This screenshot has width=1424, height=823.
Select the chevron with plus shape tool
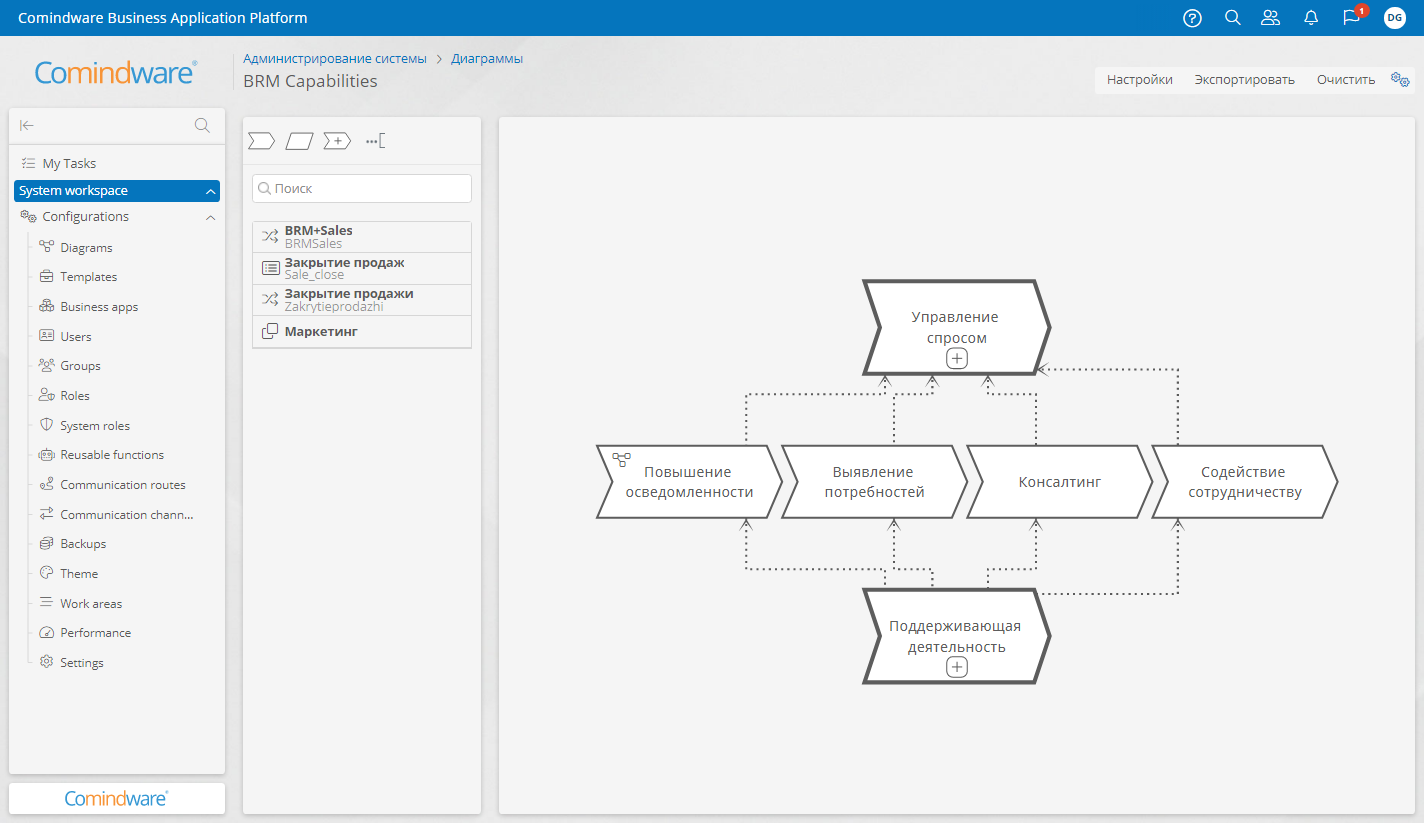[337, 141]
